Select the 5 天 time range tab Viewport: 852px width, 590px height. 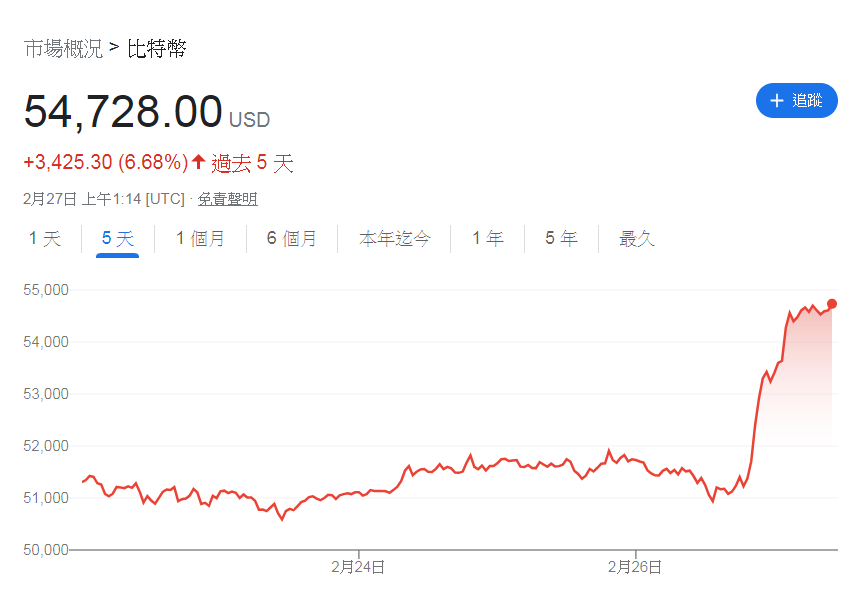(x=118, y=238)
